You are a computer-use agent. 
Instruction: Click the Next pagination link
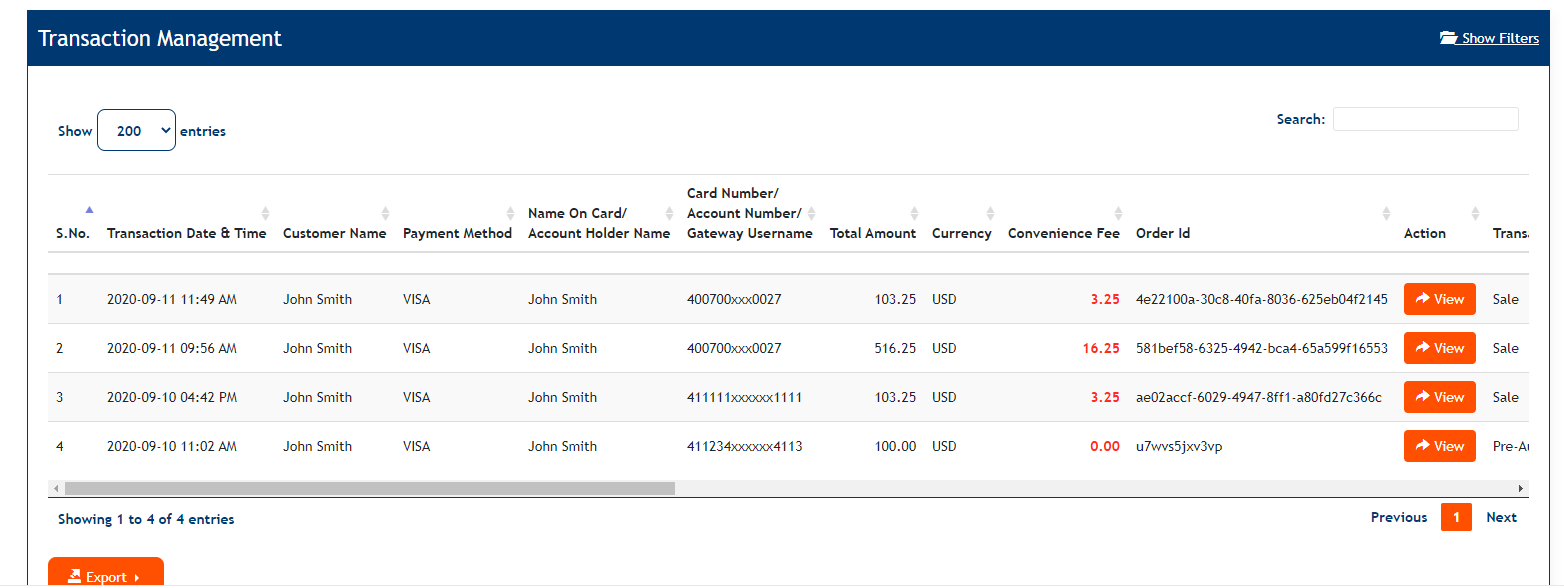1501,517
